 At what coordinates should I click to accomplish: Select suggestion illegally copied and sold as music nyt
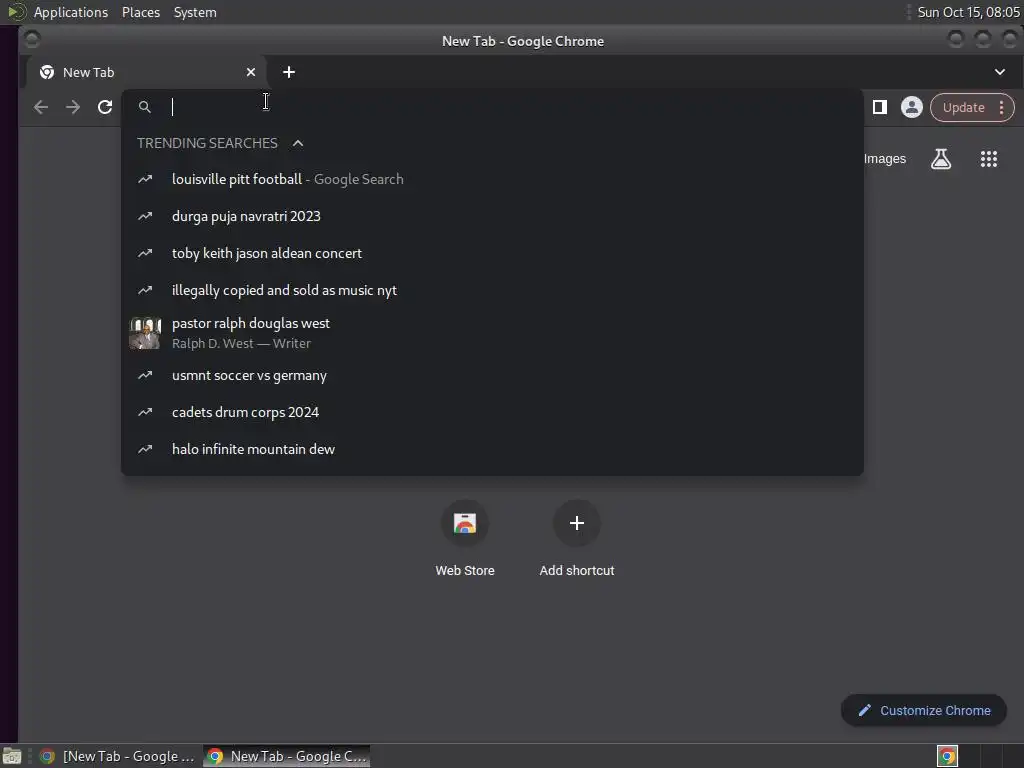pyautogui.click(x=492, y=290)
